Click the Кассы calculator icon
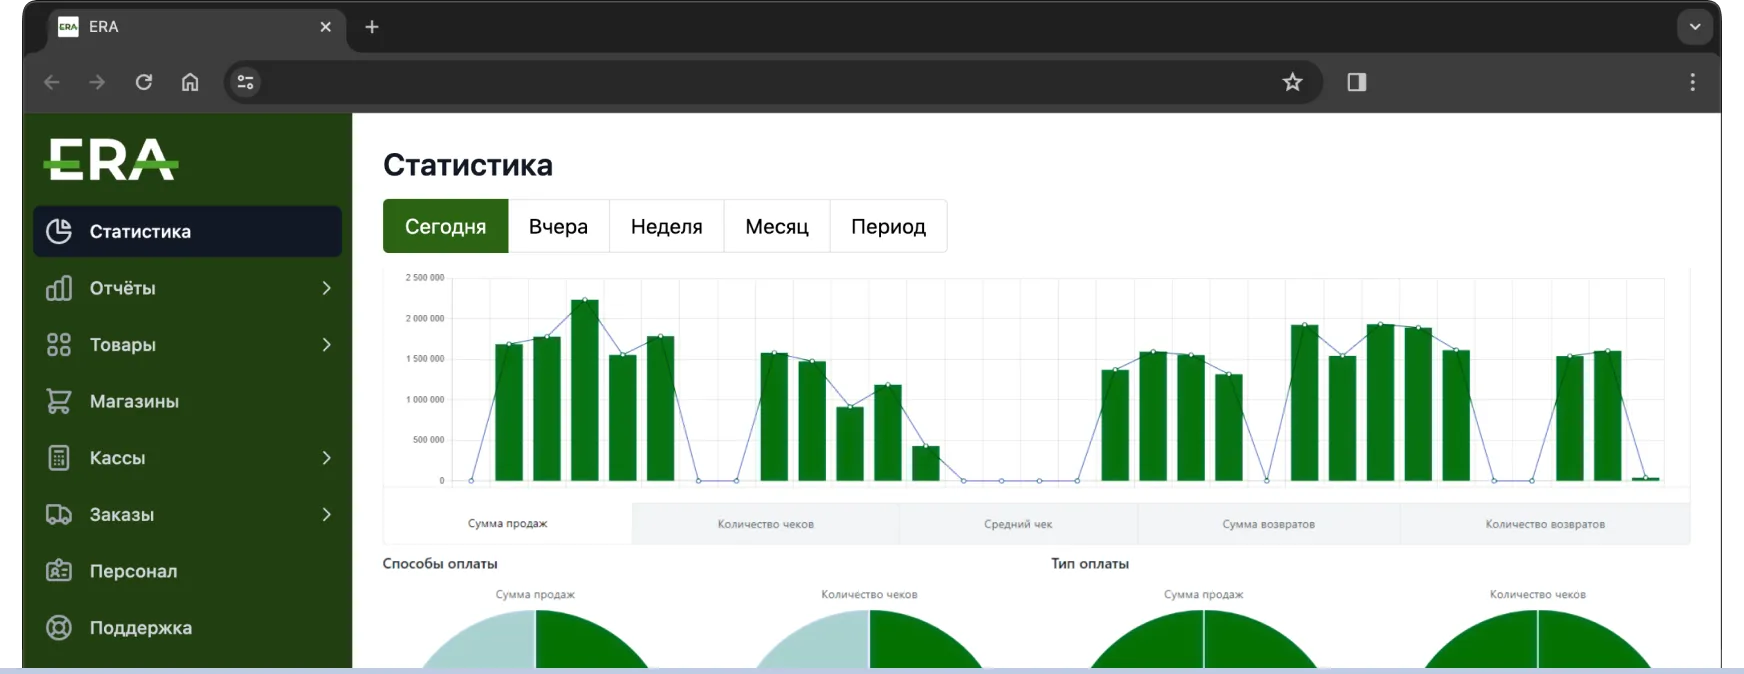The height and width of the screenshot is (674, 1744). tap(59, 458)
